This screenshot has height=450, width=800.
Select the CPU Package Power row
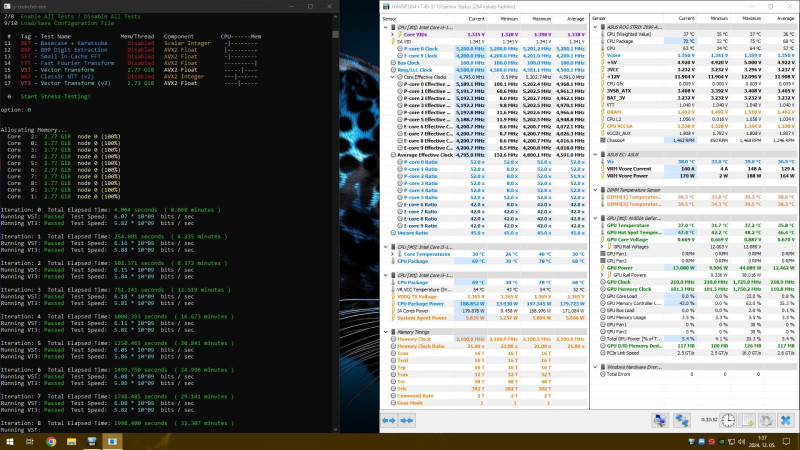(485, 304)
